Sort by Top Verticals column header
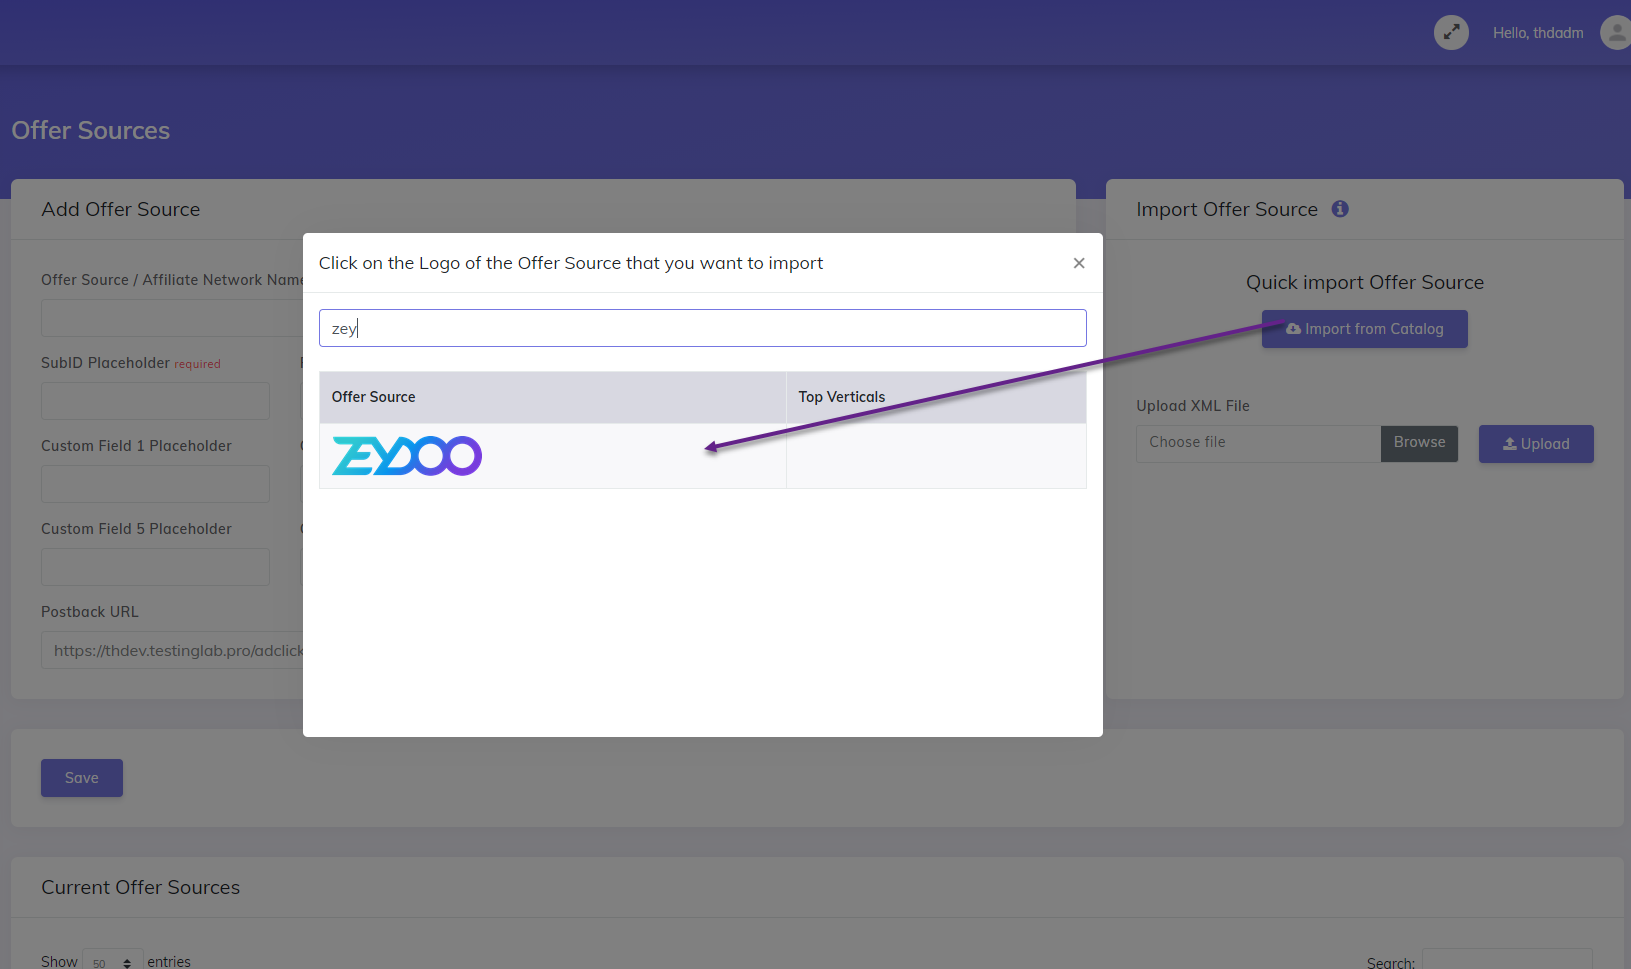Screen dimensions: 1631x969 click(x=936, y=397)
